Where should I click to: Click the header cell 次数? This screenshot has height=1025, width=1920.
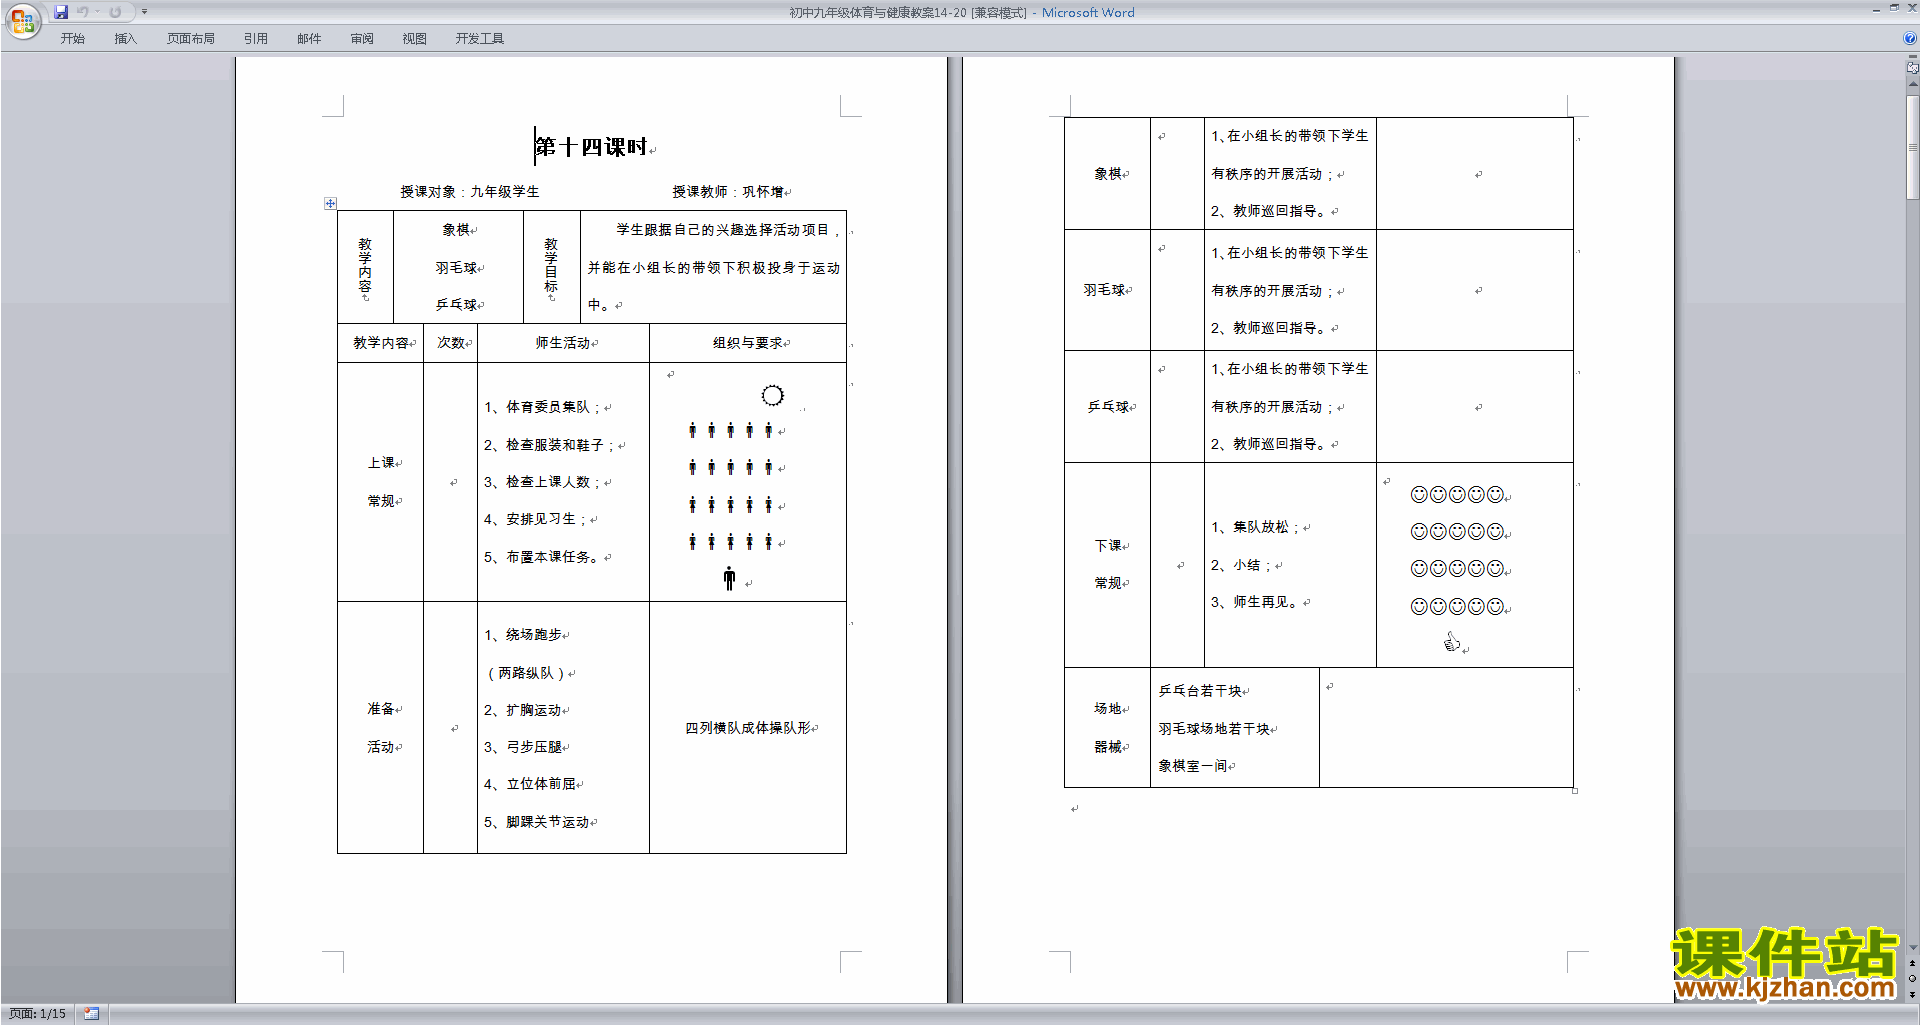[451, 343]
